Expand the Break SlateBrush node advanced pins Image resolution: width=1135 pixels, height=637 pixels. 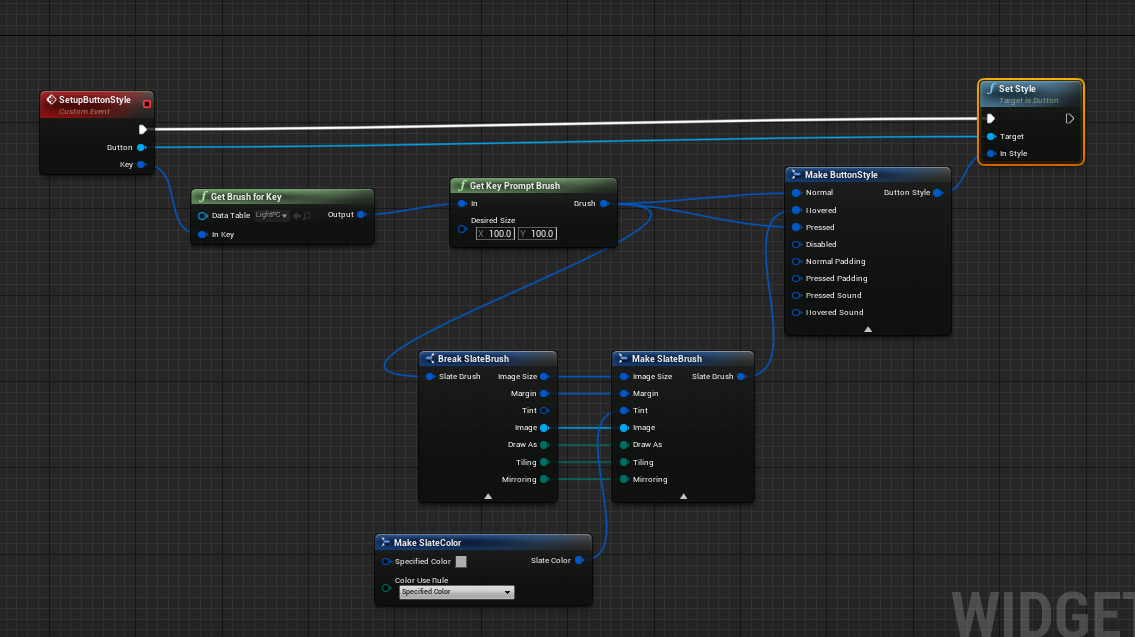pyautogui.click(x=488, y=495)
